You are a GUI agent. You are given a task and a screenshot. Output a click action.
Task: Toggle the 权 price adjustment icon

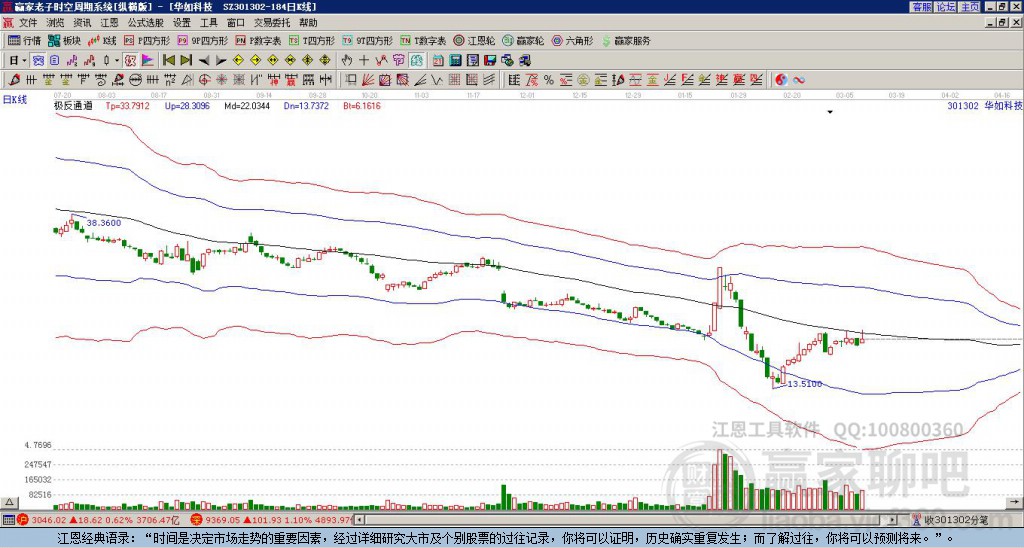click(x=130, y=61)
